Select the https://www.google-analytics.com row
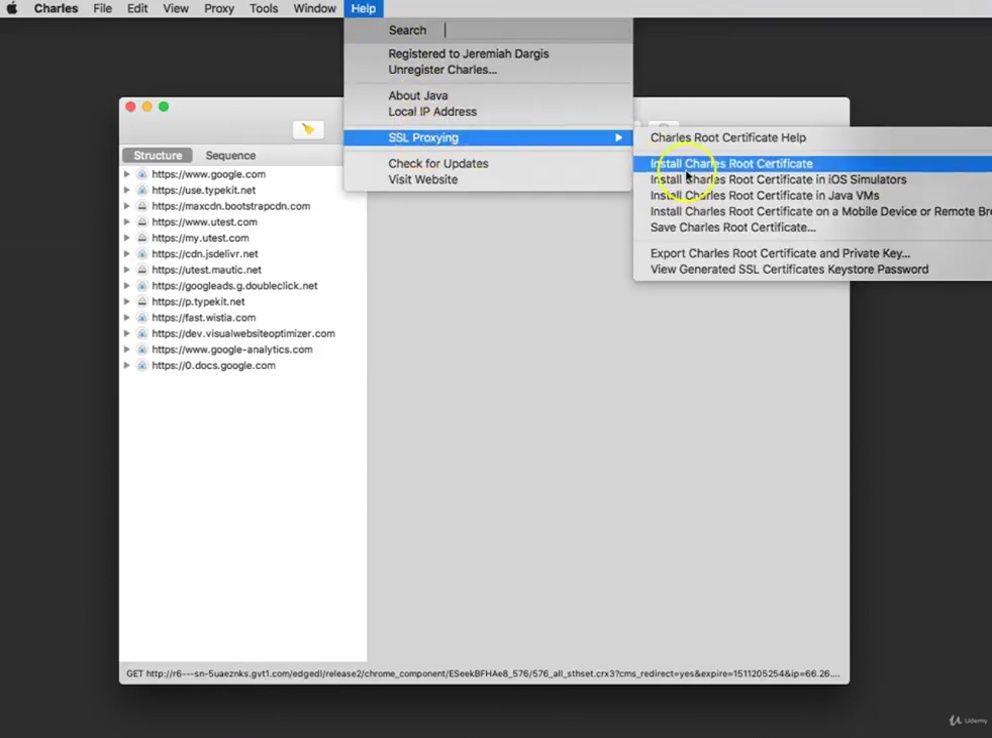 (x=243, y=349)
